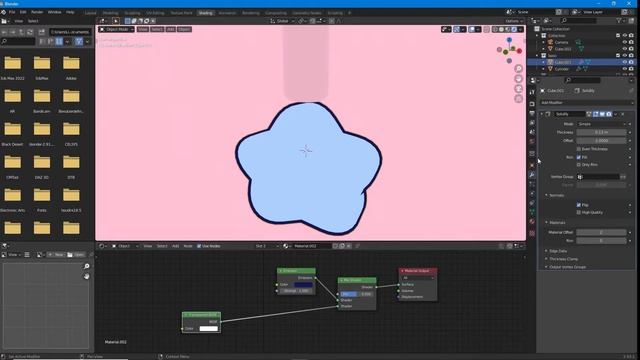Viewport: 640px width, 360px height.
Task: Open the Output properties tab icon
Action: click(532, 113)
